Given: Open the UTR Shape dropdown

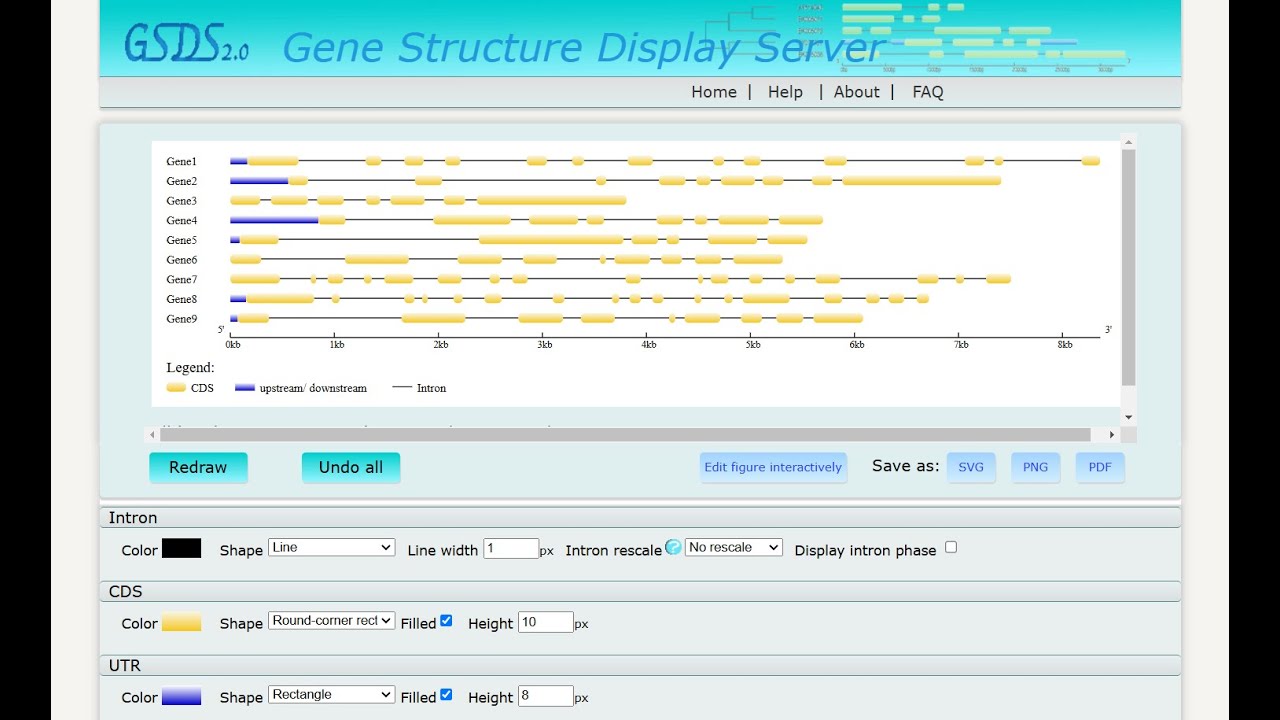Looking at the screenshot, I should 332,695.
